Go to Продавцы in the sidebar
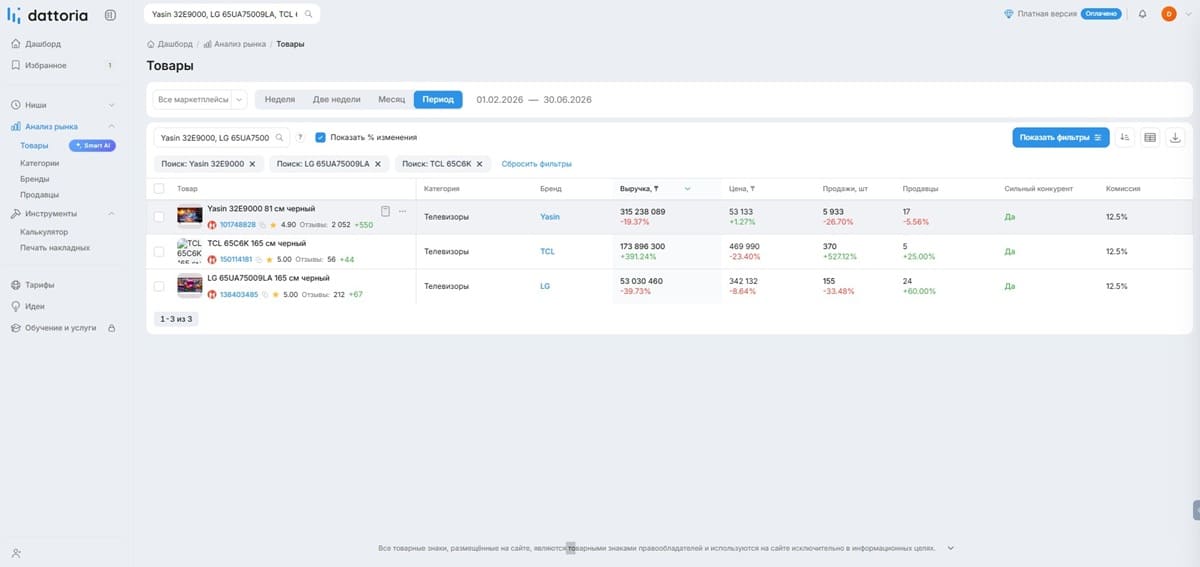 pos(39,194)
